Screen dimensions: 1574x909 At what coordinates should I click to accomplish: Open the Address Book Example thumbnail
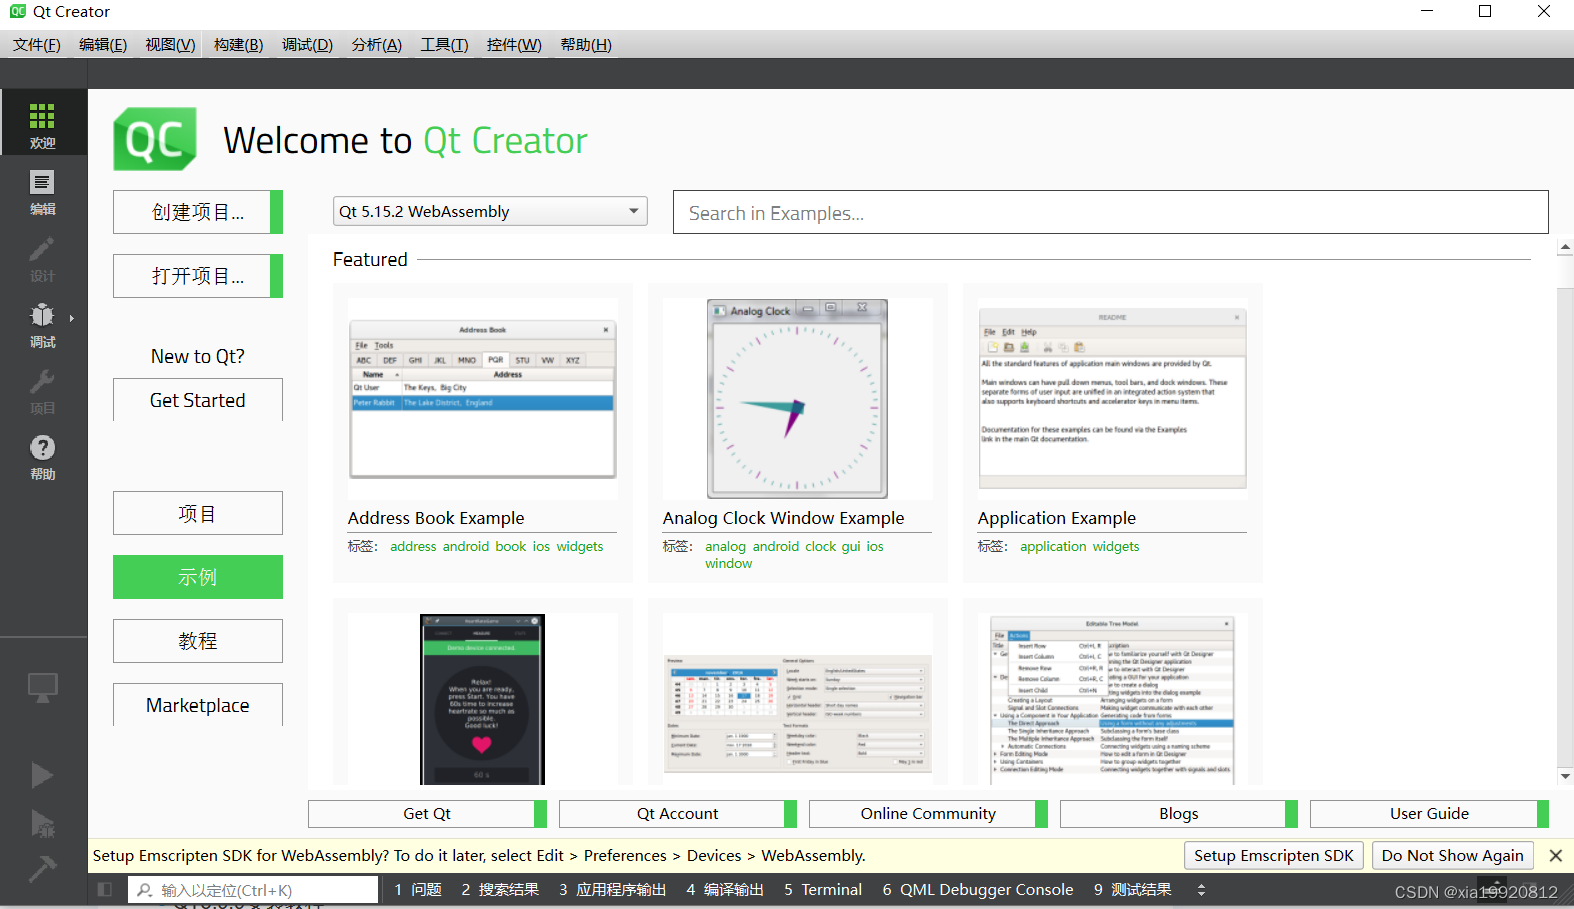coord(482,398)
